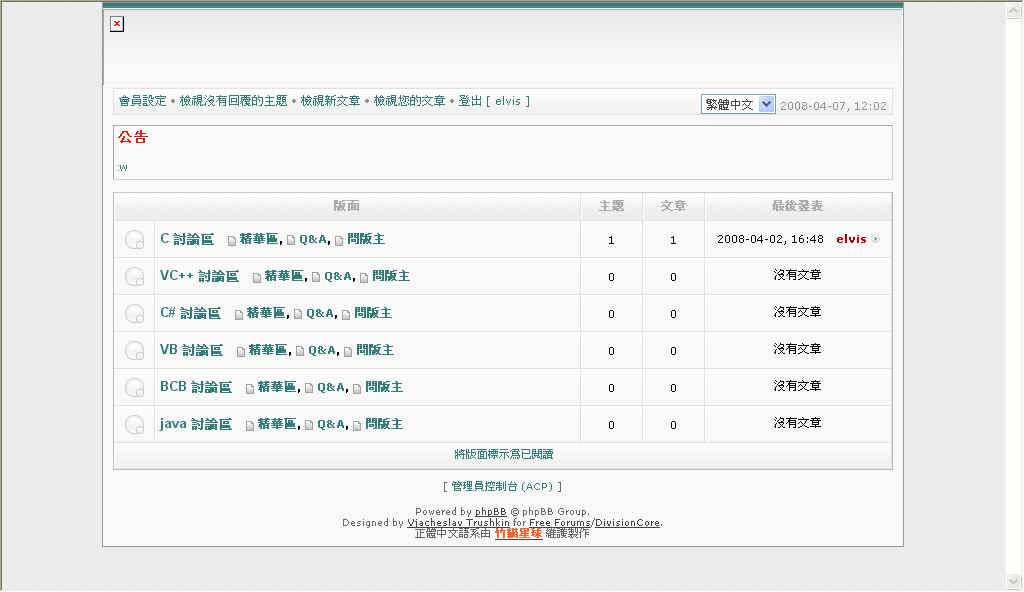This screenshot has width=1024, height=592.
Task: Open the C 討論區 forum
Action: tap(187, 239)
